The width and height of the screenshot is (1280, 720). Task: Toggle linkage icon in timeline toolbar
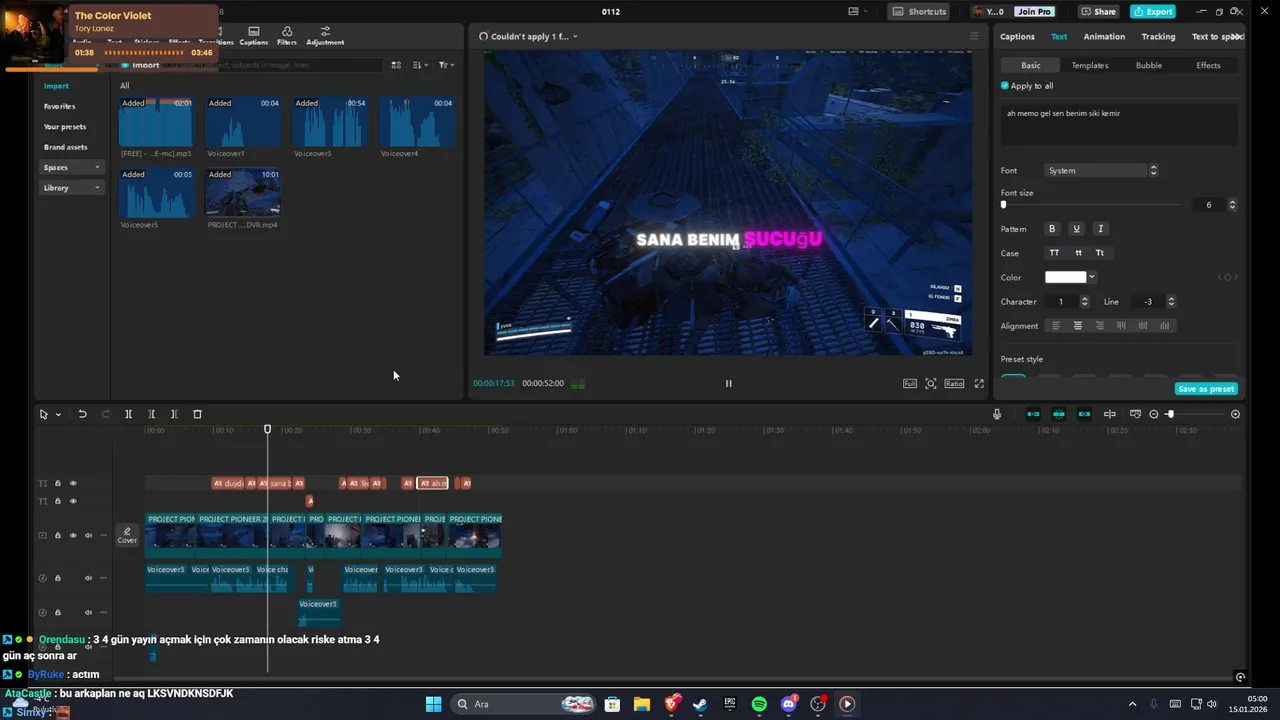[x=1084, y=414]
